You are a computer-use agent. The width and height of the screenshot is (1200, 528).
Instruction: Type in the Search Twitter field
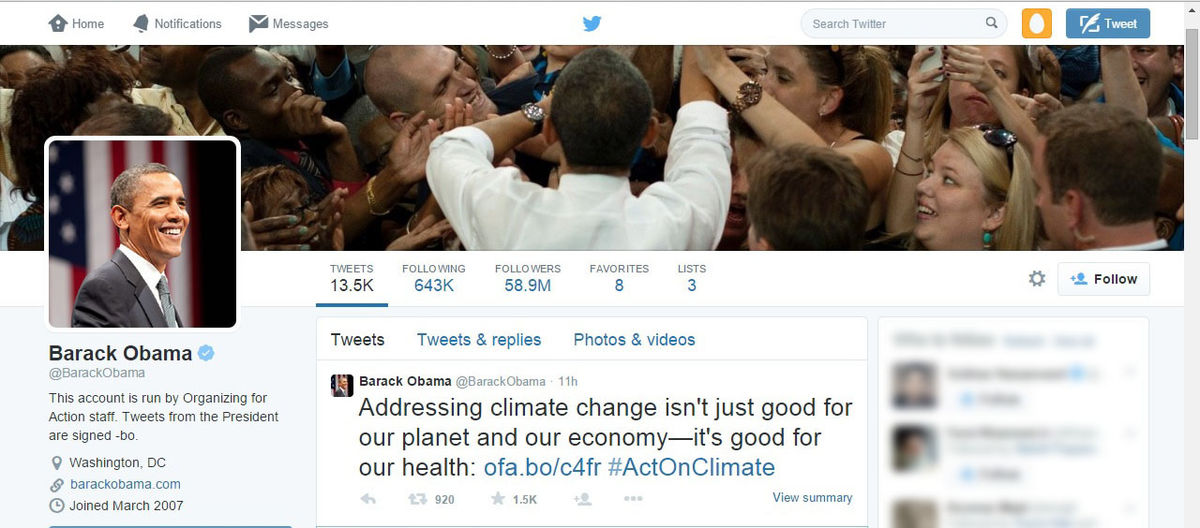click(x=893, y=23)
